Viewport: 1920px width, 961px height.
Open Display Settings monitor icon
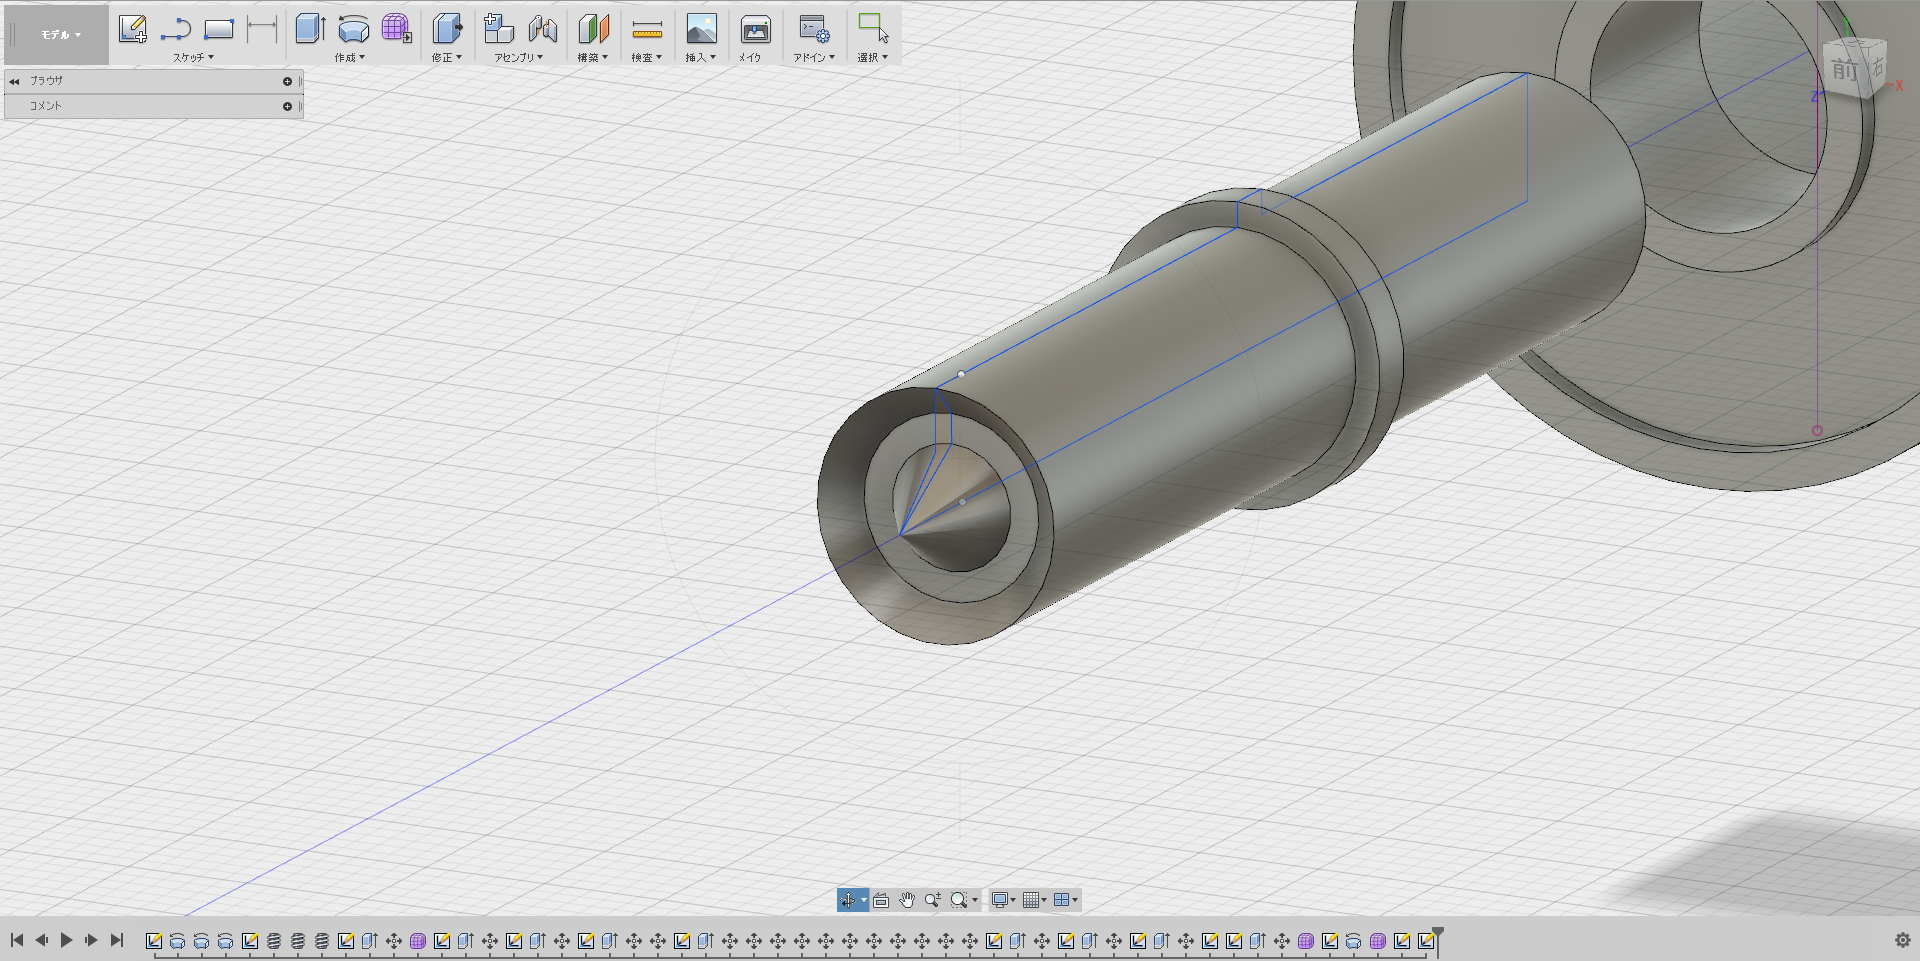tap(999, 900)
